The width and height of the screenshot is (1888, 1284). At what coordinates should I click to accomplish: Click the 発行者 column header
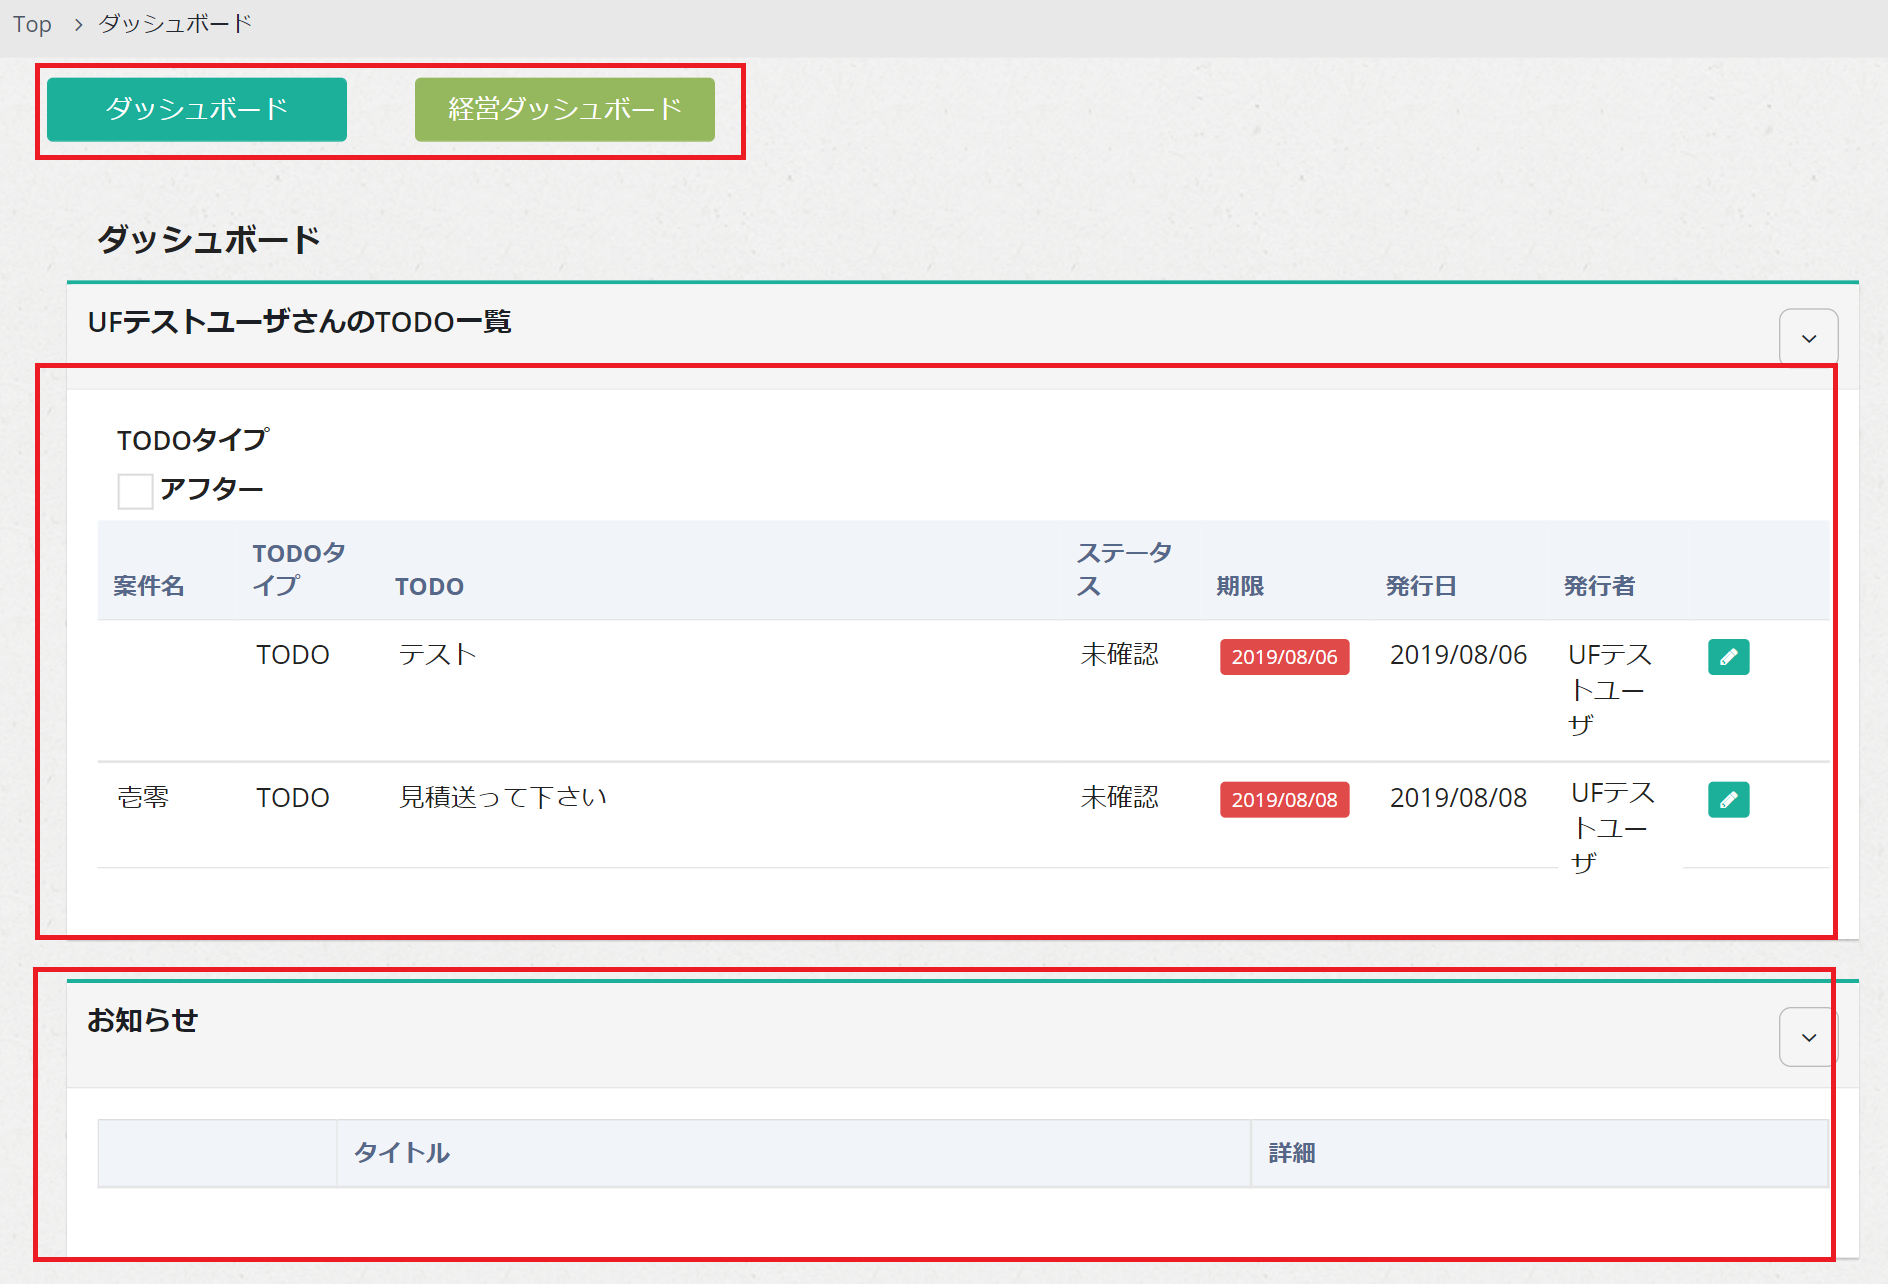tap(1598, 586)
